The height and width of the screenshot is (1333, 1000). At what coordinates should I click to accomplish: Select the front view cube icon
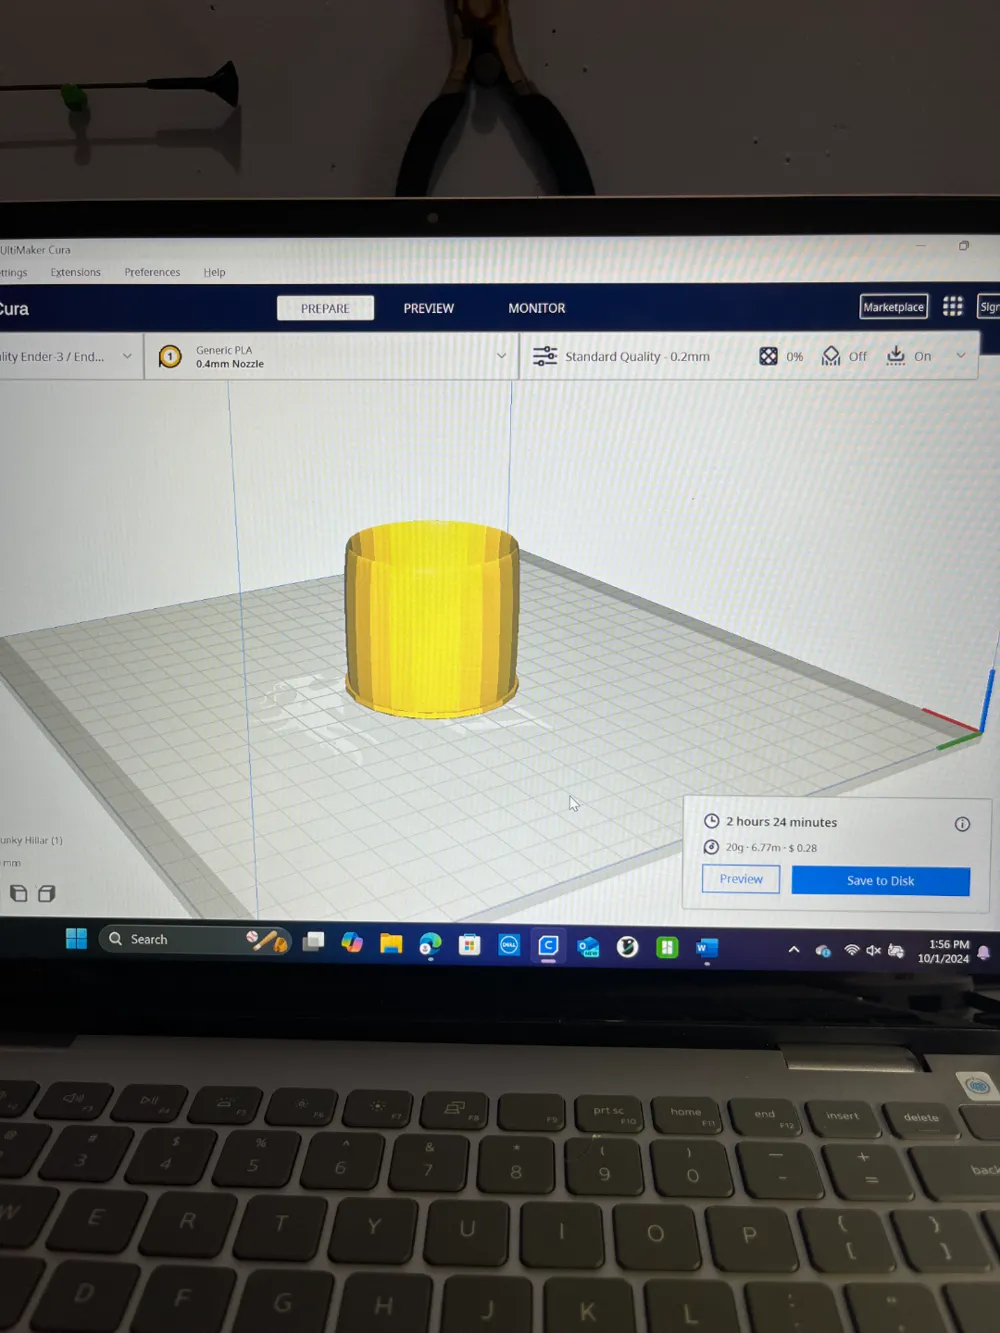click(46, 893)
